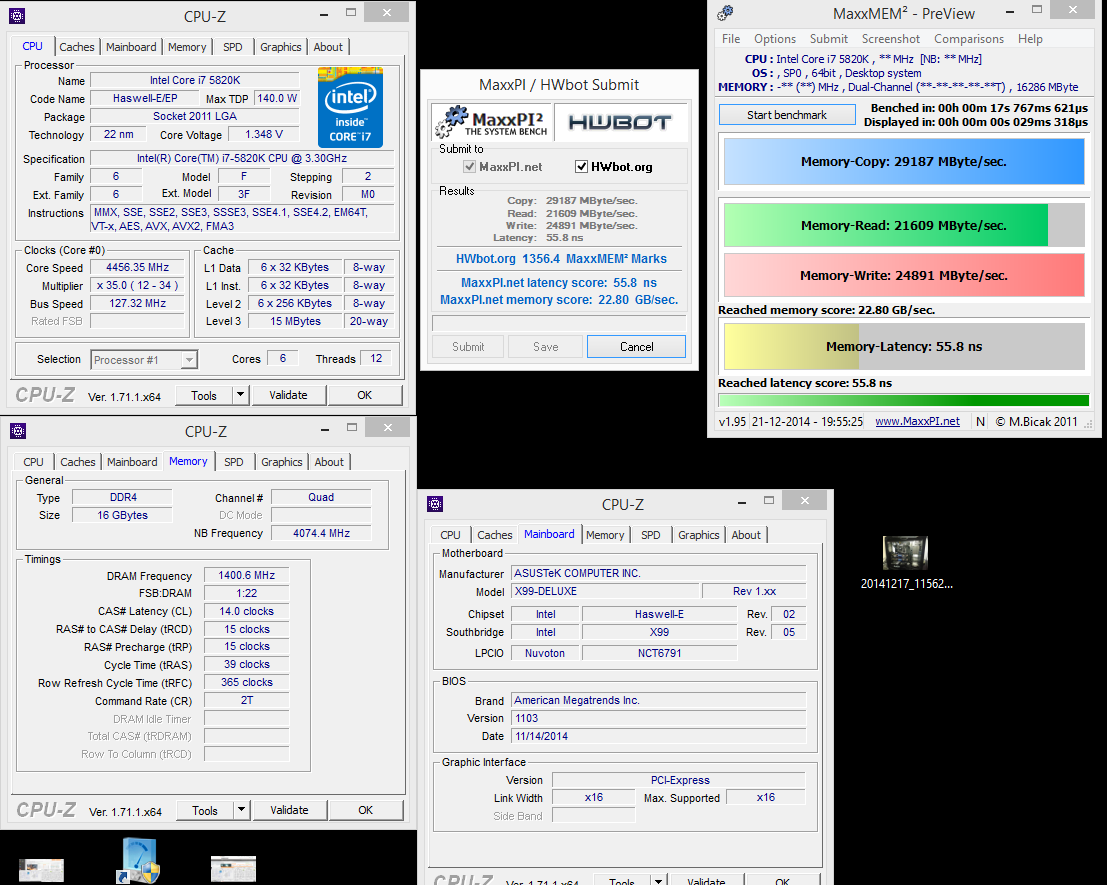The width and height of the screenshot is (1107, 885).
Task: Select Memory tab in Mainboard CPU-Z window
Action: (x=605, y=536)
